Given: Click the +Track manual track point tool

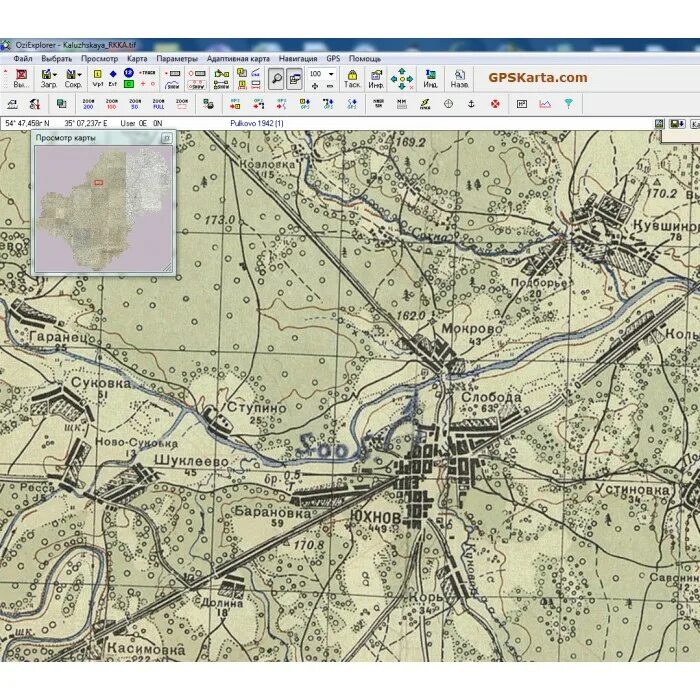Looking at the screenshot, I should 147,73.
